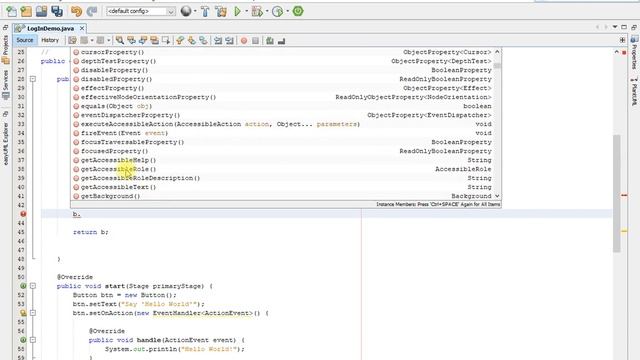Select getAccessibleHelp() completion item
The height and width of the screenshot is (360, 640).
click(x=282, y=160)
